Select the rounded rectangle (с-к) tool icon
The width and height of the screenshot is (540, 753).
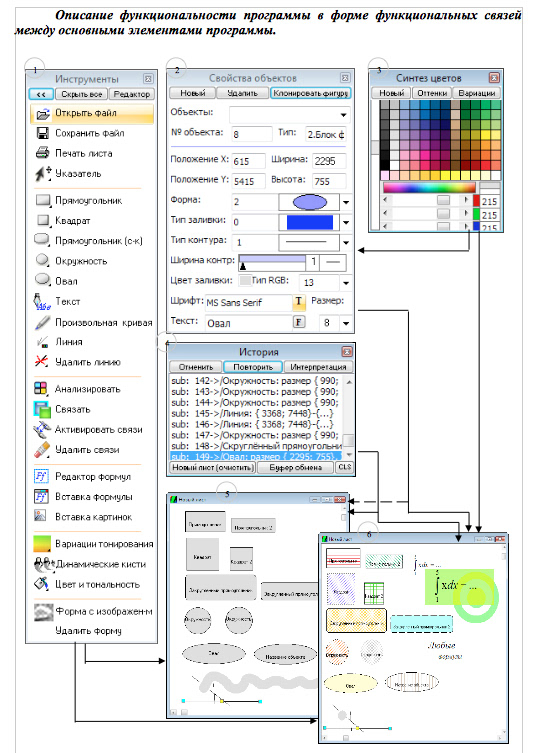(x=42, y=240)
